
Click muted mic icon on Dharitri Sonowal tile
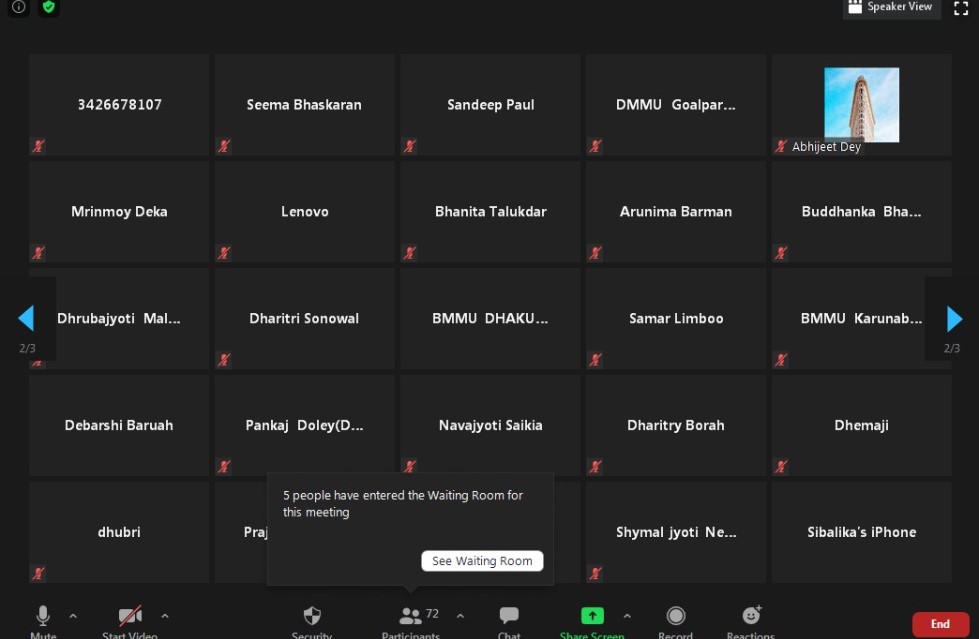(x=224, y=360)
